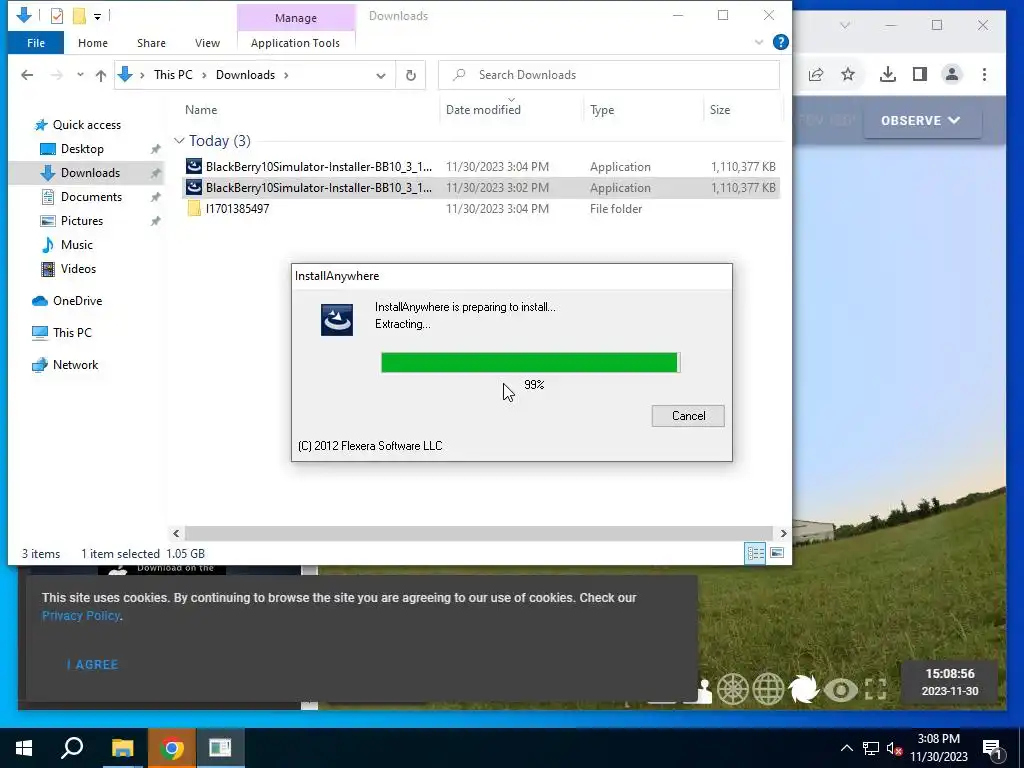Image resolution: width=1024 pixels, height=768 pixels.
Task: Open Music in the navigation pane
Action: click(76, 245)
